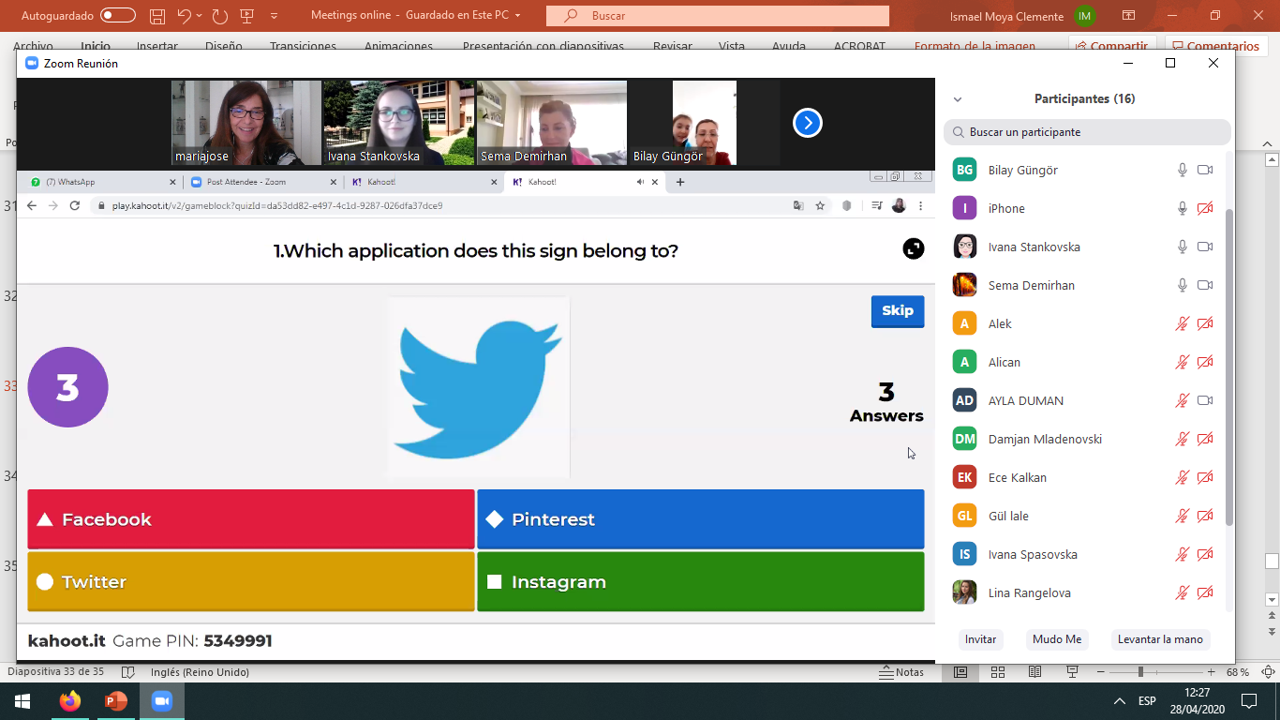Select Sema Demirhan video thumbnail
Image resolution: width=1280 pixels, height=720 pixels.
pos(552,123)
